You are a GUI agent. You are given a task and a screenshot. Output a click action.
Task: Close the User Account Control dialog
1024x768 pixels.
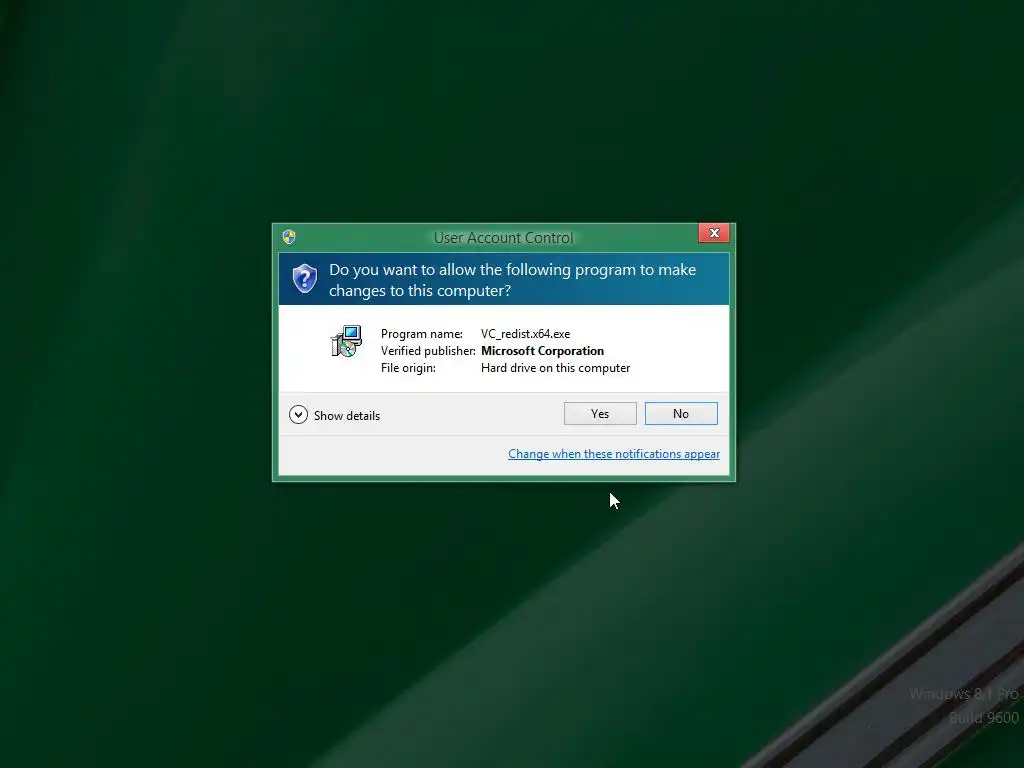714,233
